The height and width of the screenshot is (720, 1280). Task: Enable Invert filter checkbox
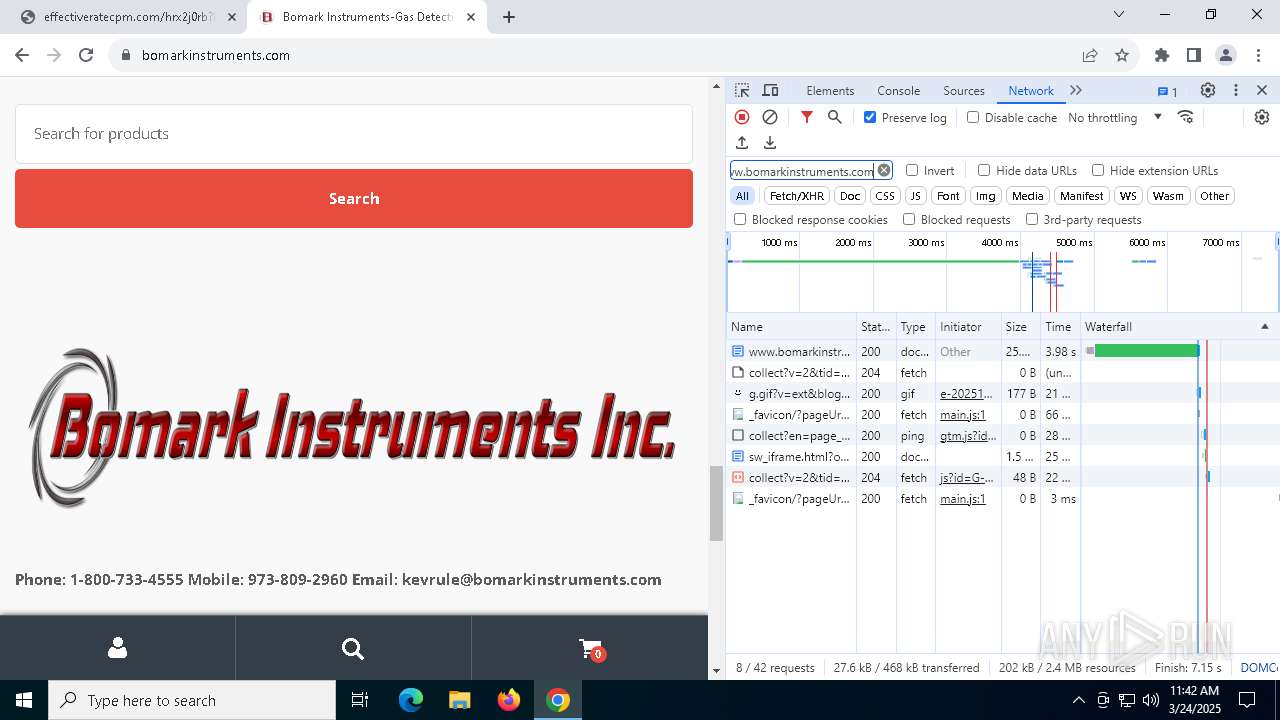pos(912,170)
